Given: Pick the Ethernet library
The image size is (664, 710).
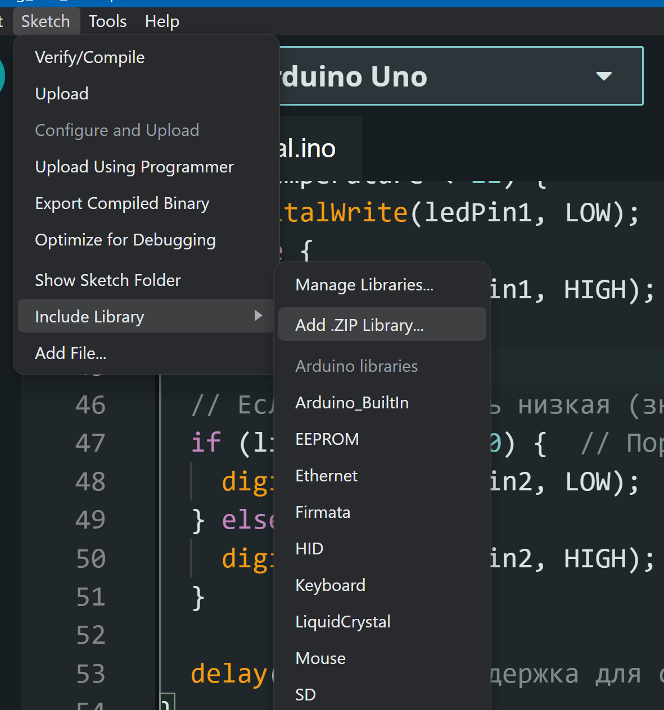Looking at the screenshot, I should [326, 476].
